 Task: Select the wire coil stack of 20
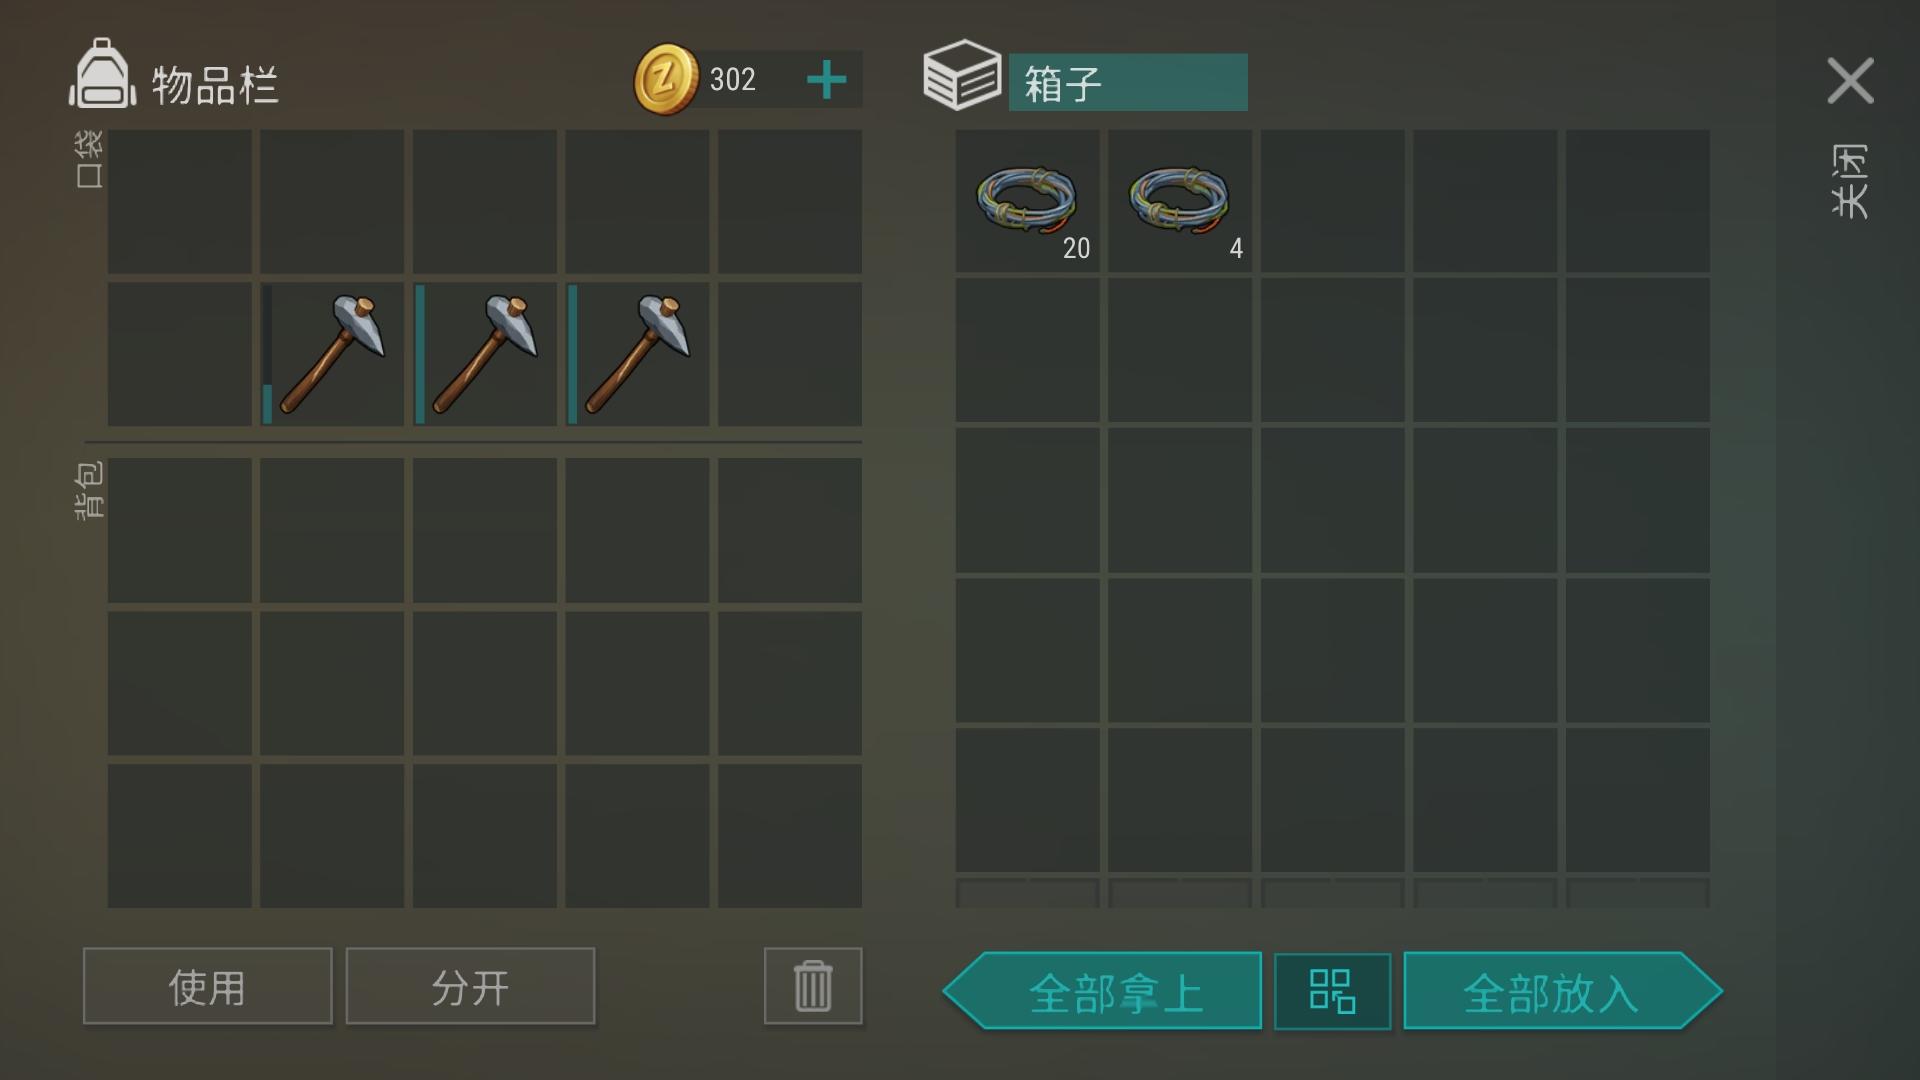click(1027, 201)
